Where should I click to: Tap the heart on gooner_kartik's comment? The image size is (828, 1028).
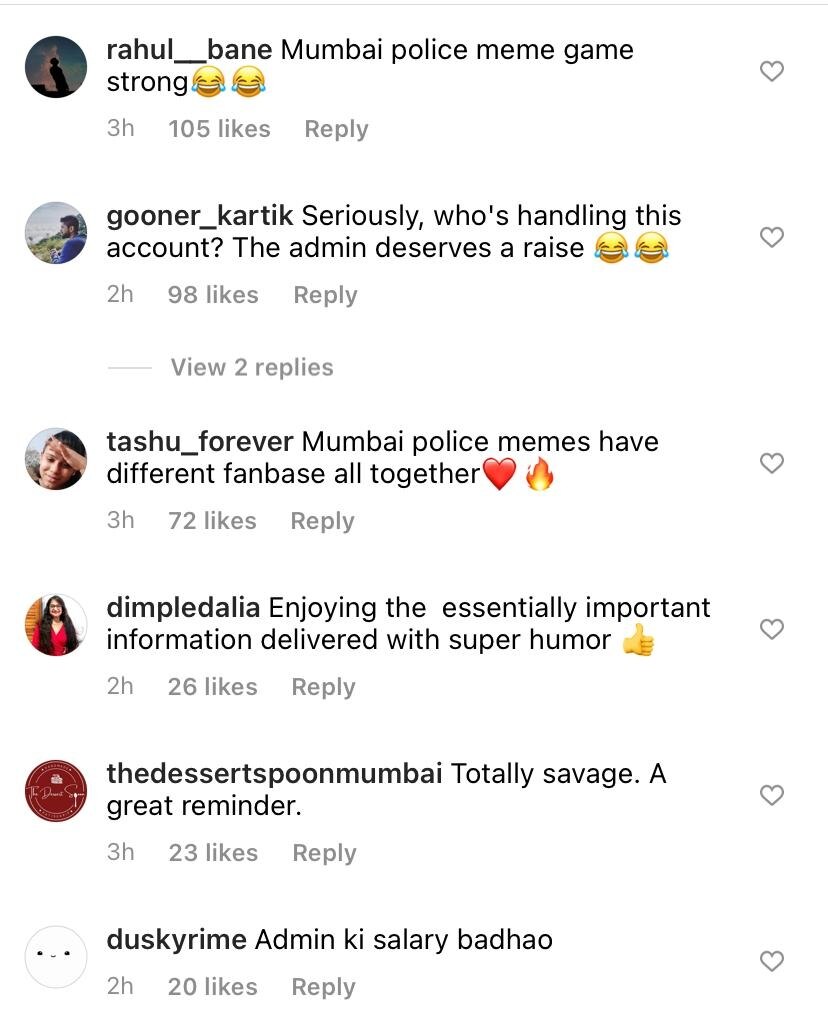(771, 237)
